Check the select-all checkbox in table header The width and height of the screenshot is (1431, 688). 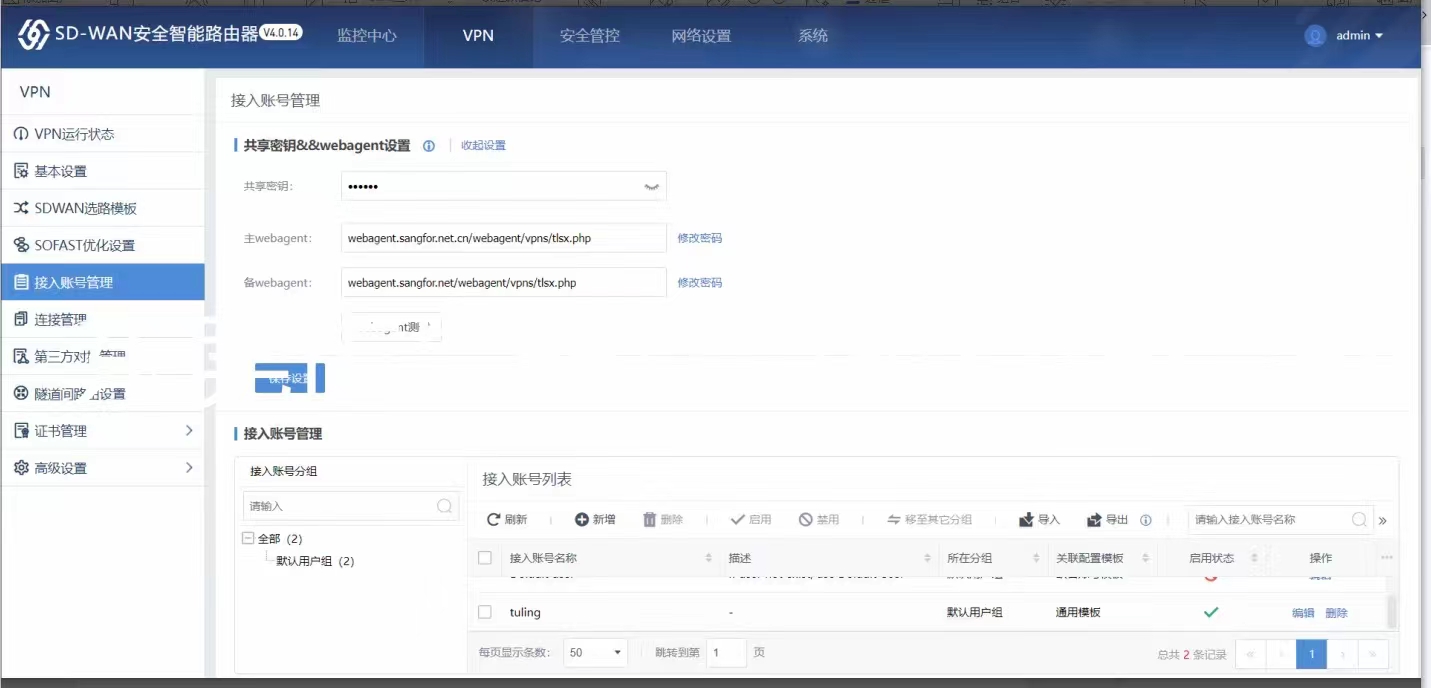[x=485, y=558]
